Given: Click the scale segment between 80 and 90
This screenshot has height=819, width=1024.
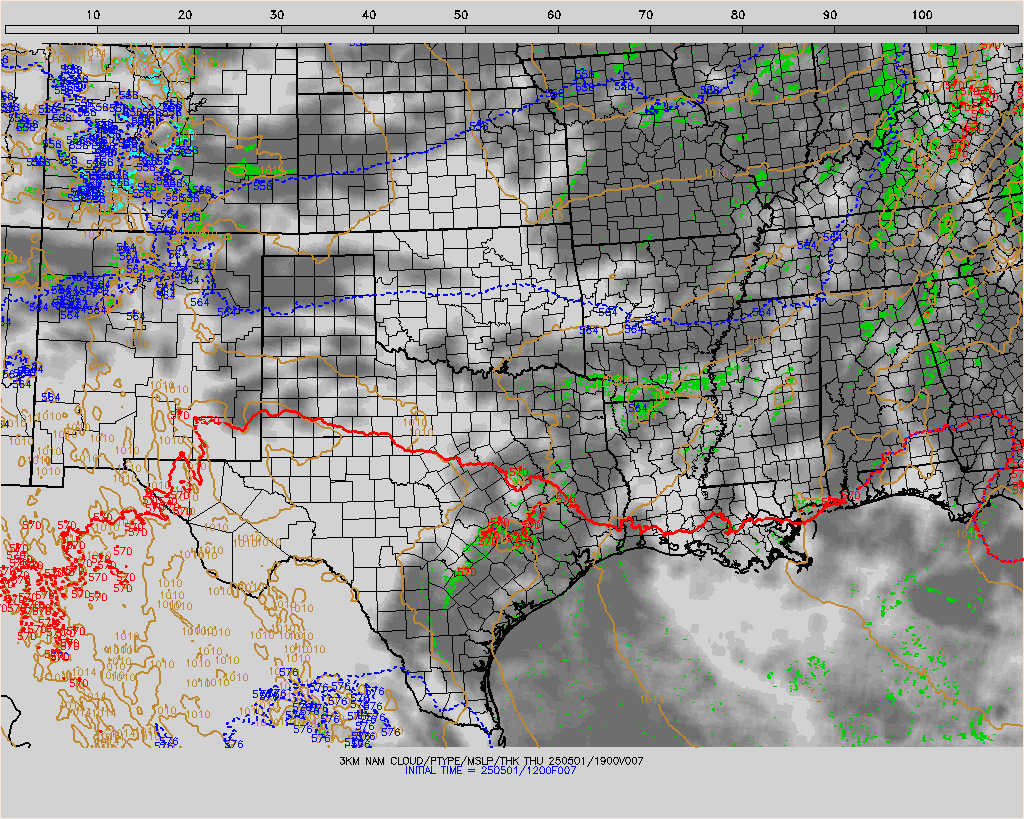Looking at the screenshot, I should [788, 29].
